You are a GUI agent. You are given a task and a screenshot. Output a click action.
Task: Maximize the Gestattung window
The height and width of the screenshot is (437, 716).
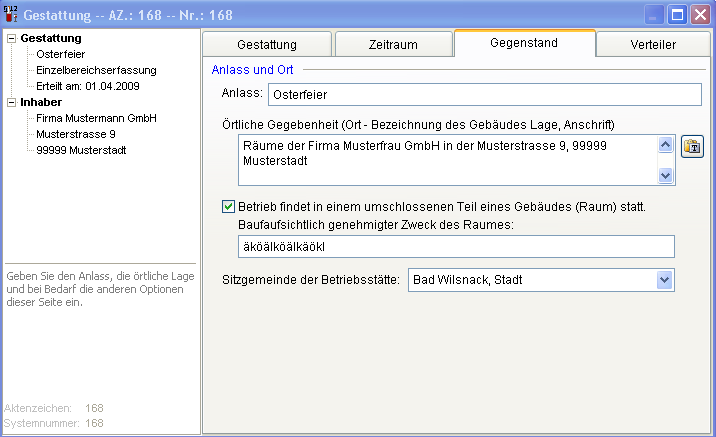pos(677,15)
